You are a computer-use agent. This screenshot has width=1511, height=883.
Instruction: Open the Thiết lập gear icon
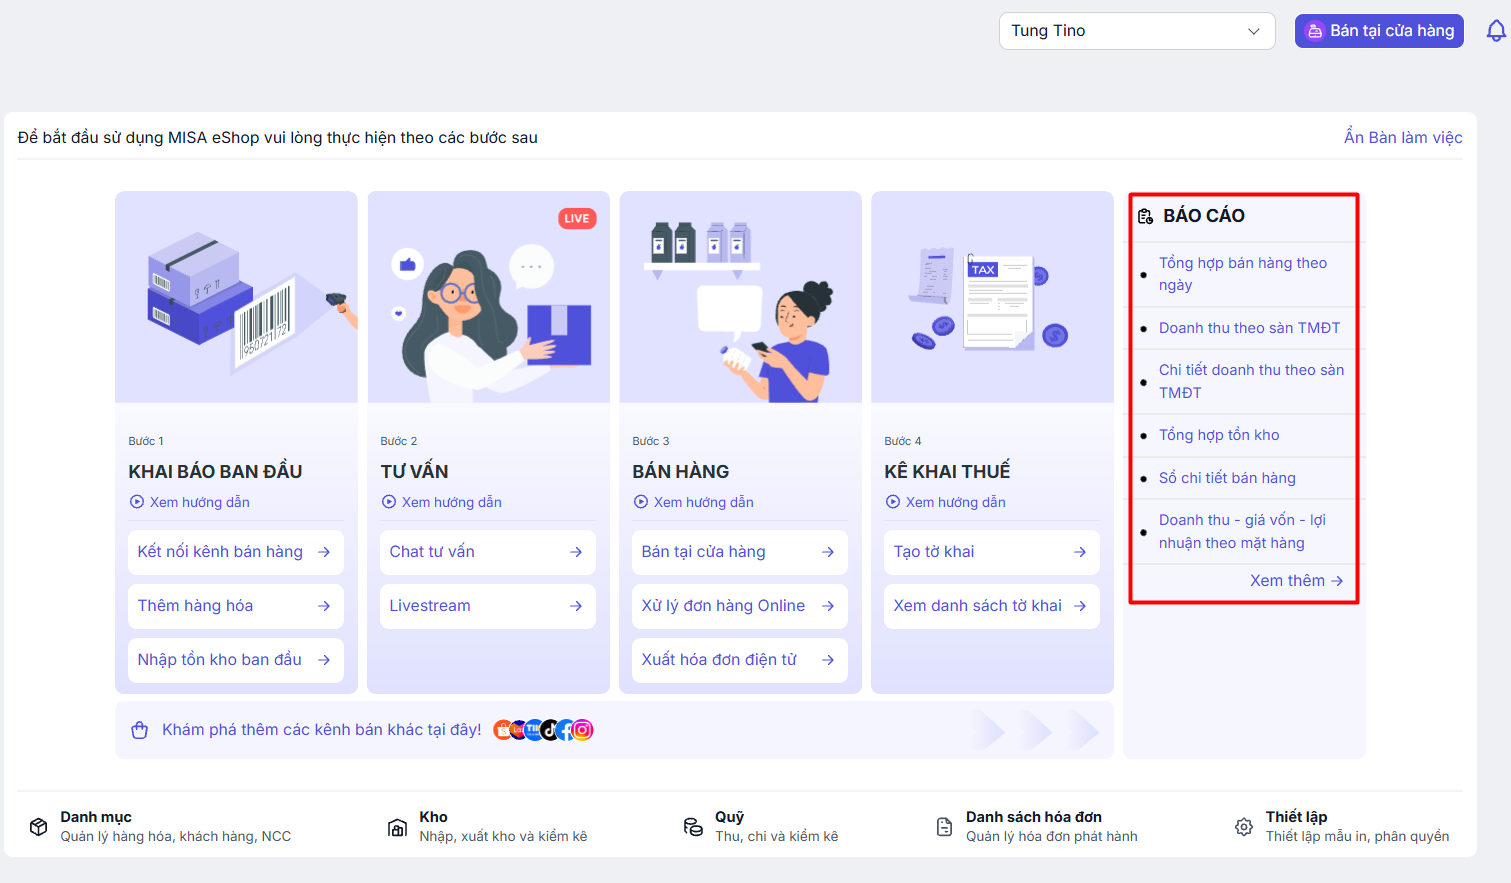pyautogui.click(x=1243, y=826)
